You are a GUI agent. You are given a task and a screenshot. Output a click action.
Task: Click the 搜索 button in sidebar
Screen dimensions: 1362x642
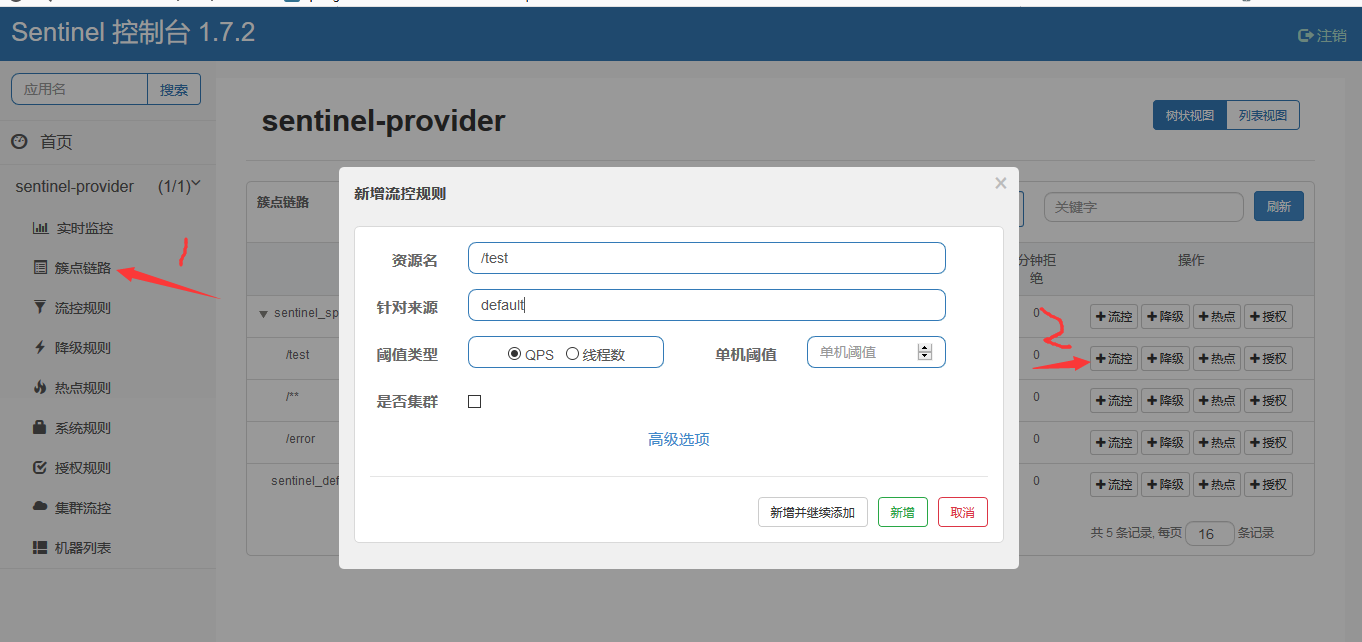pos(174,89)
